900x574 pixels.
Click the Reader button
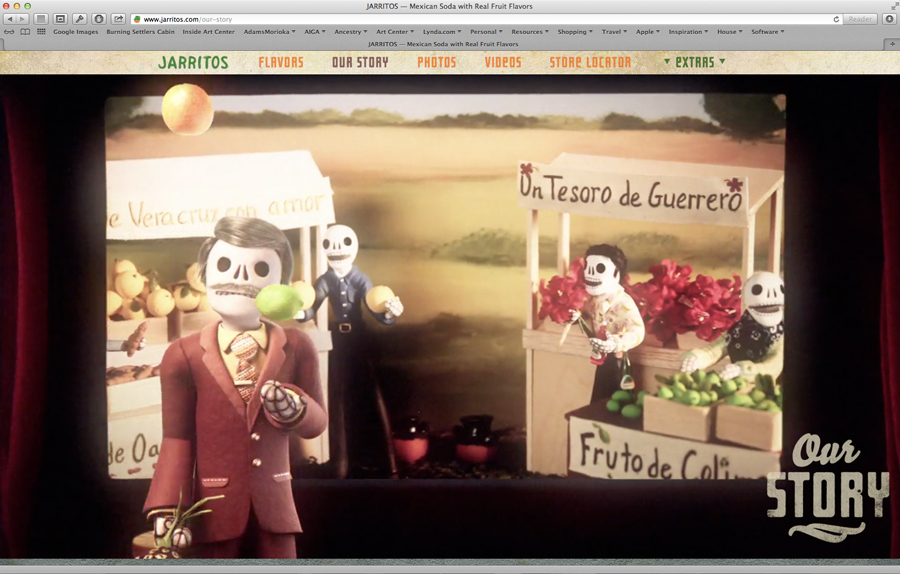860,19
